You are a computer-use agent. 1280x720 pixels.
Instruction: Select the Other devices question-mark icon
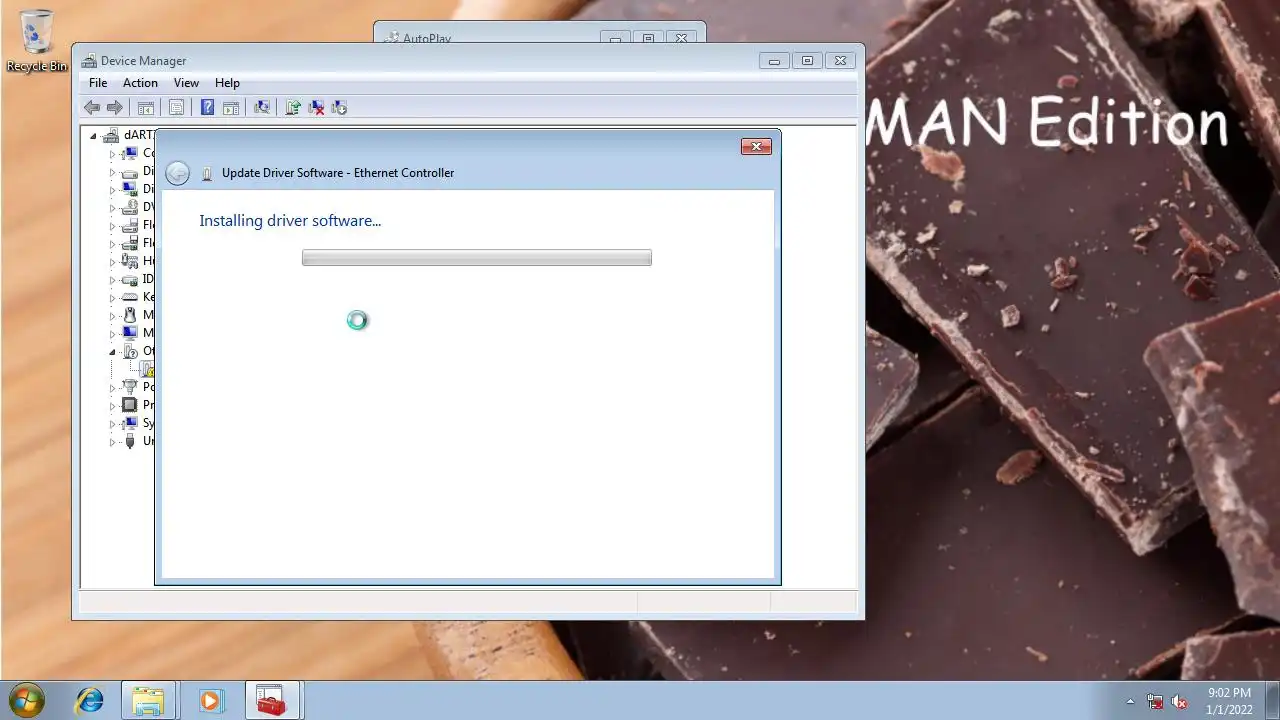pyautogui.click(x=129, y=351)
